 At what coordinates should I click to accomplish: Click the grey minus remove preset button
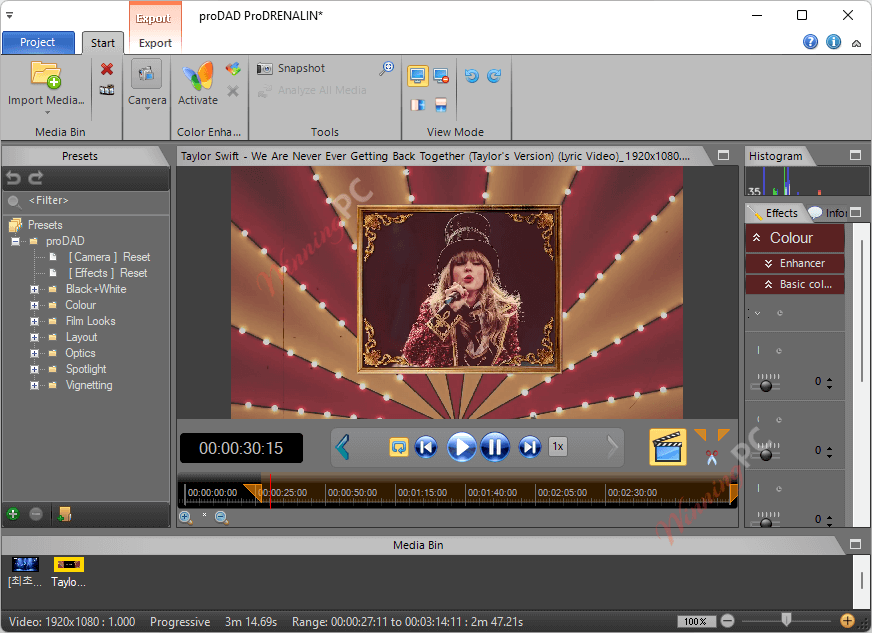pos(36,514)
